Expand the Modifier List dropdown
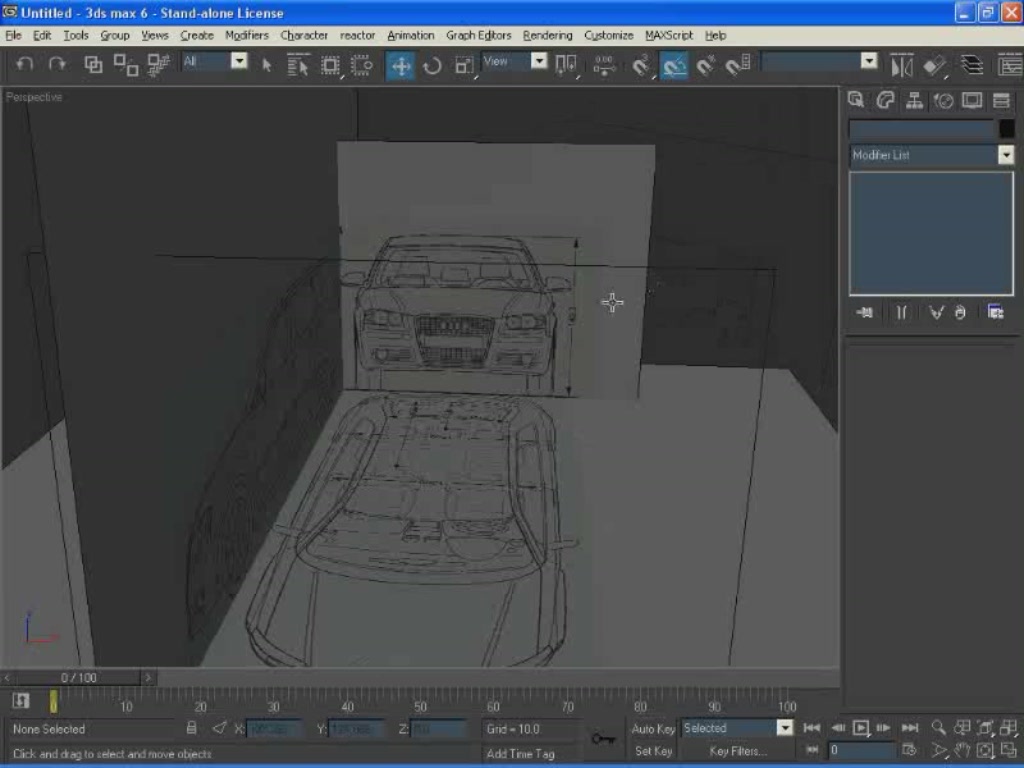1024x768 pixels. pyautogui.click(x=1005, y=155)
